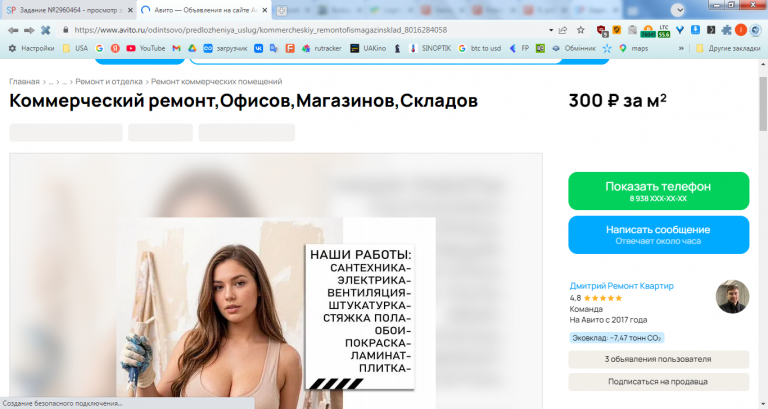Share this page using the share icon
The image size is (768, 409).
pyautogui.click(x=563, y=30)
